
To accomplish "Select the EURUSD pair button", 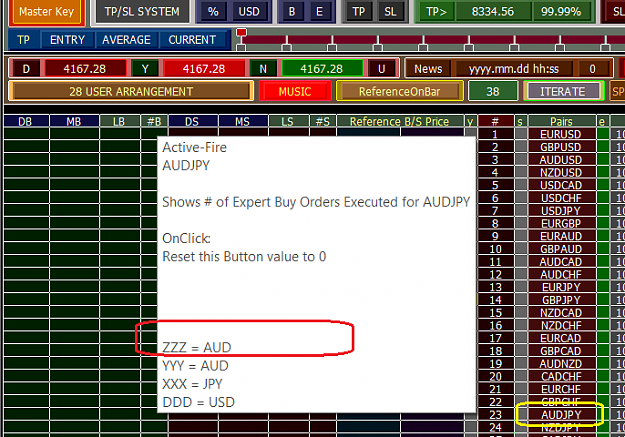I will click(562, 134).
